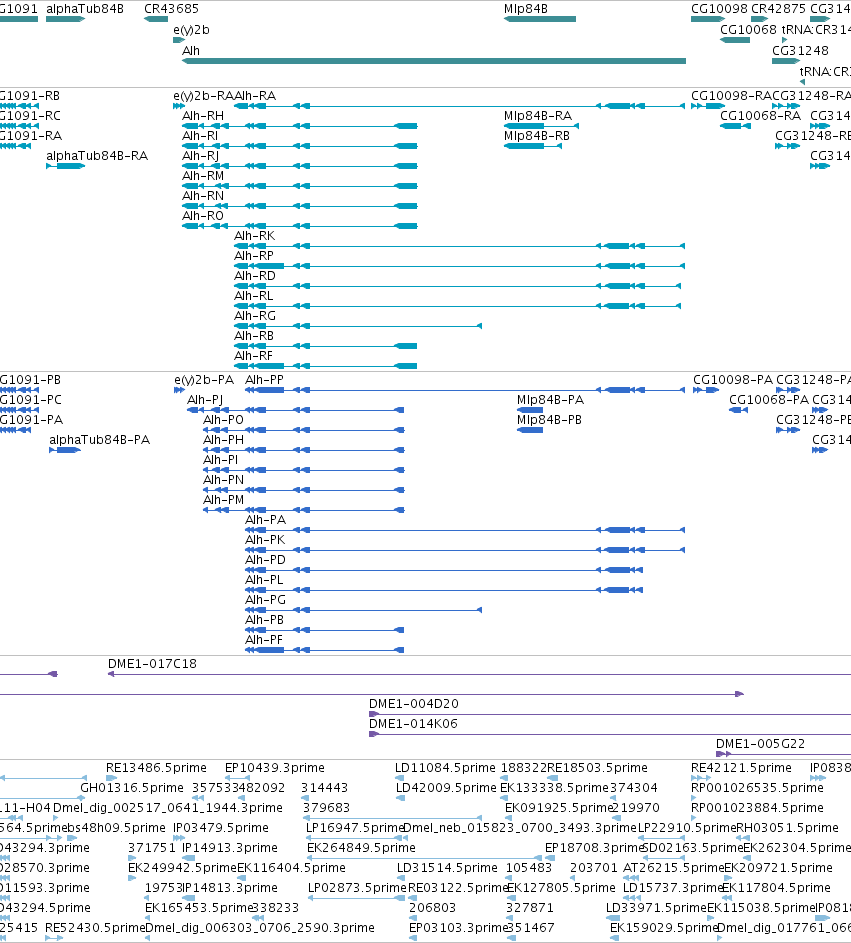Select the DME1-017C18 clone label

(x=152, y=663)
